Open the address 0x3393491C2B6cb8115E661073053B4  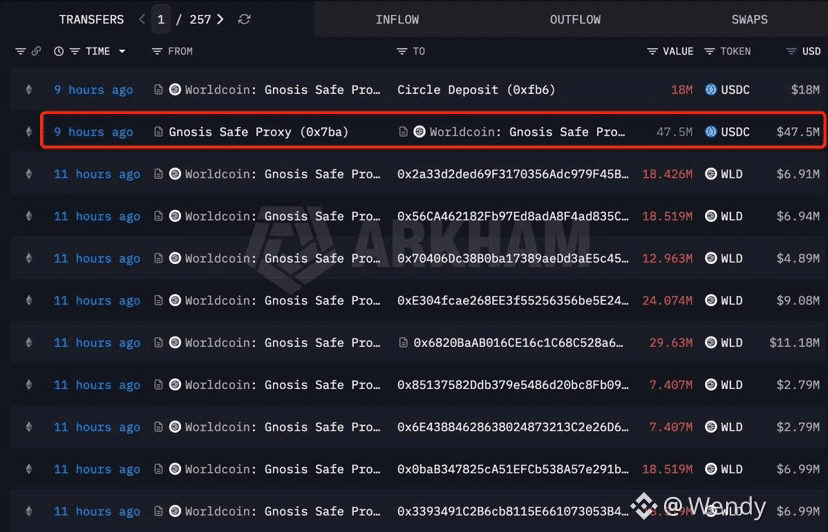pos(513,511)
